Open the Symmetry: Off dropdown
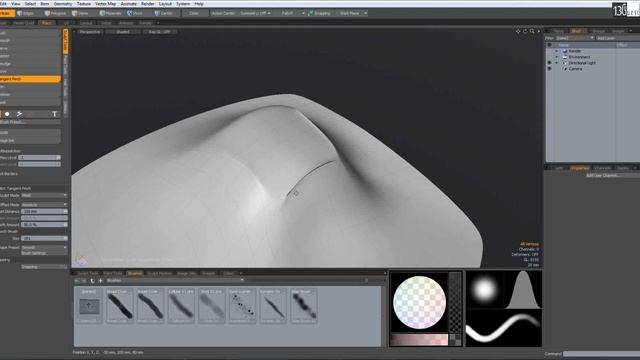 point(255,13)
